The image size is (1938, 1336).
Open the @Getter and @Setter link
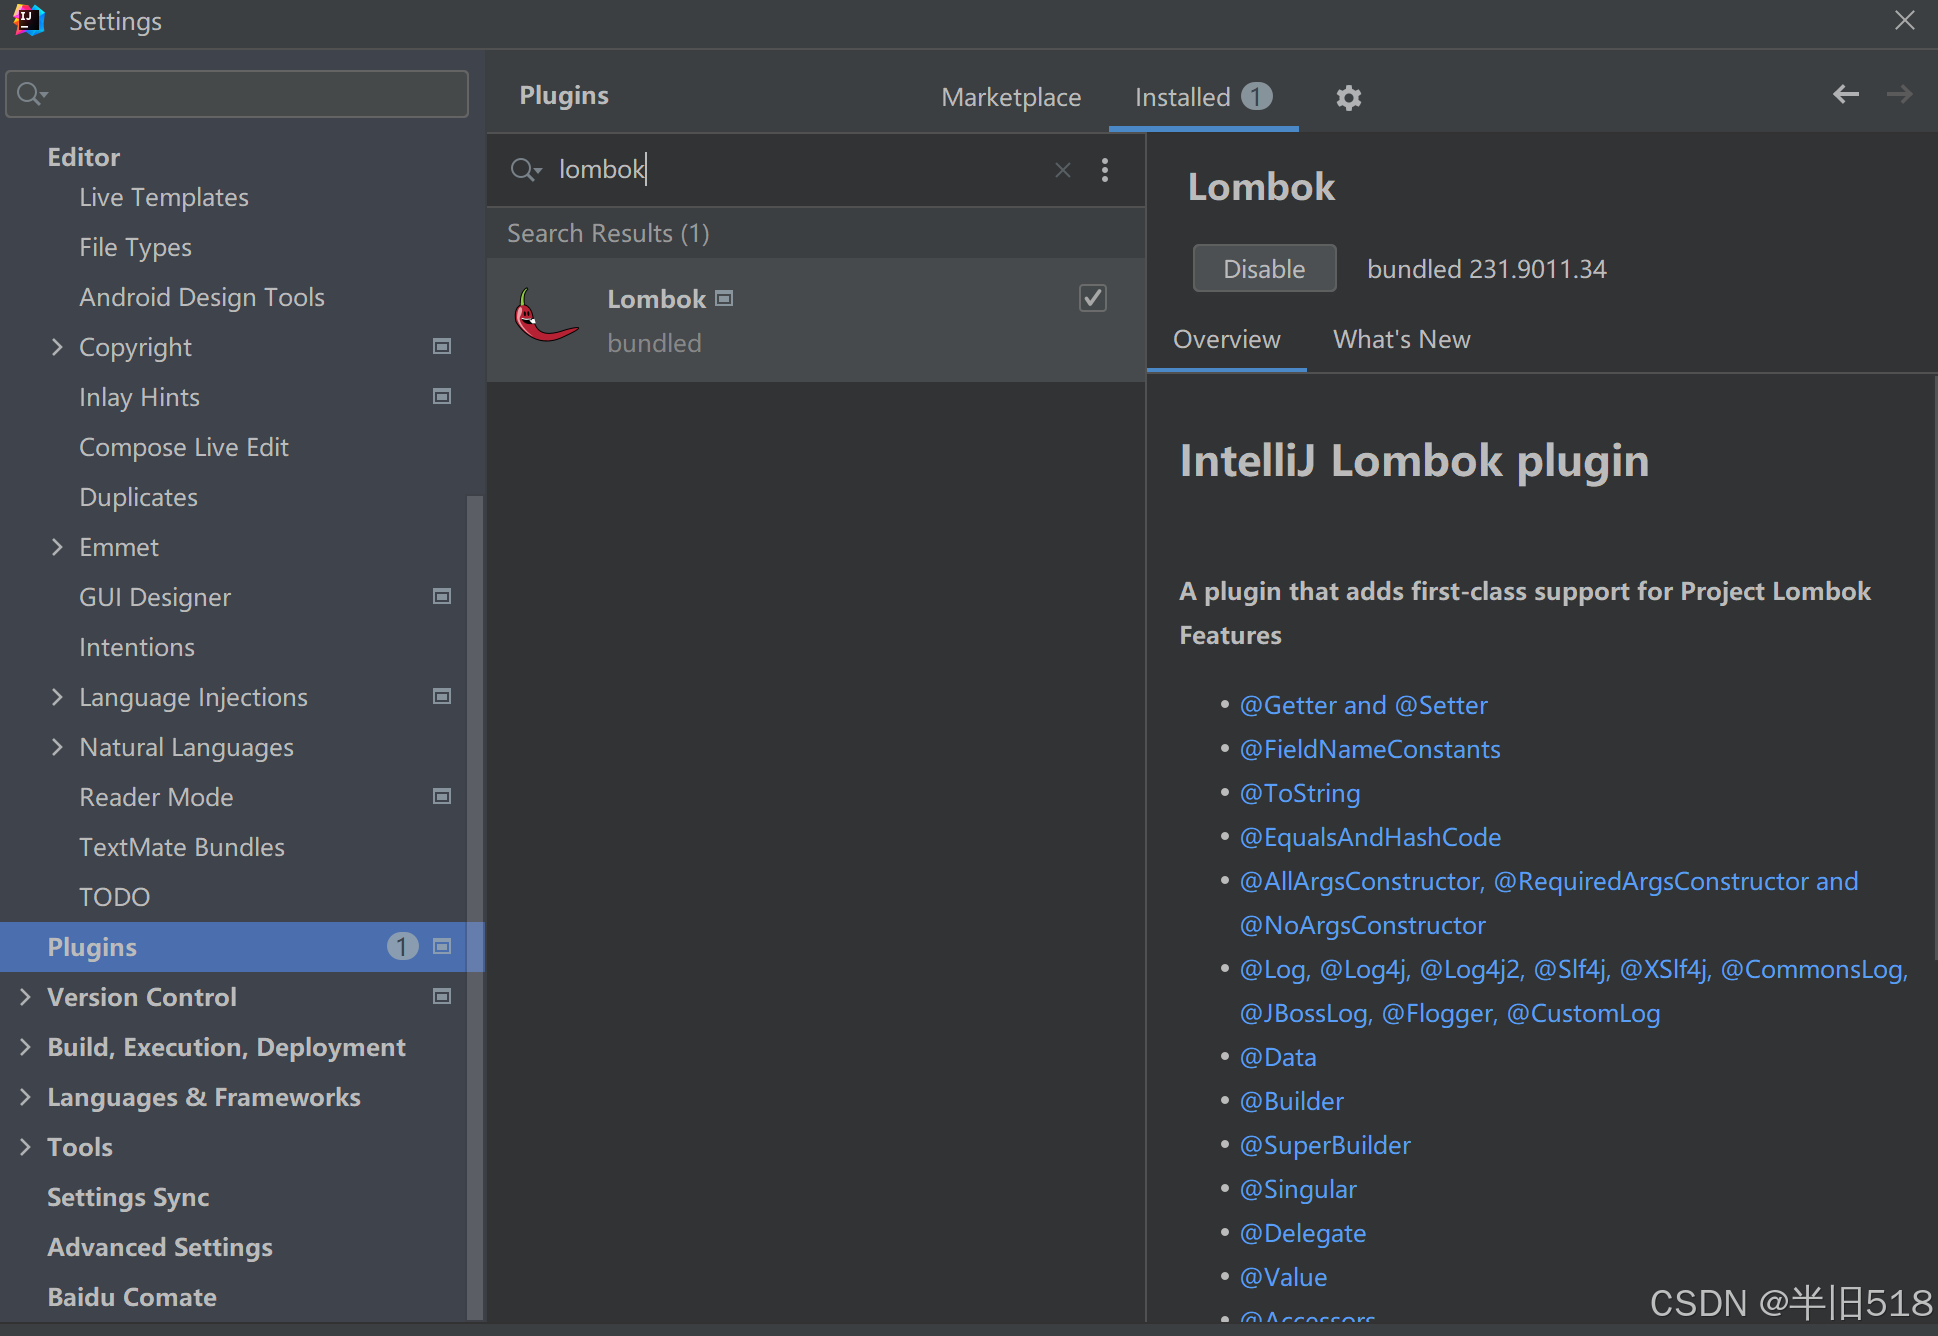[x=1363, y=706]
